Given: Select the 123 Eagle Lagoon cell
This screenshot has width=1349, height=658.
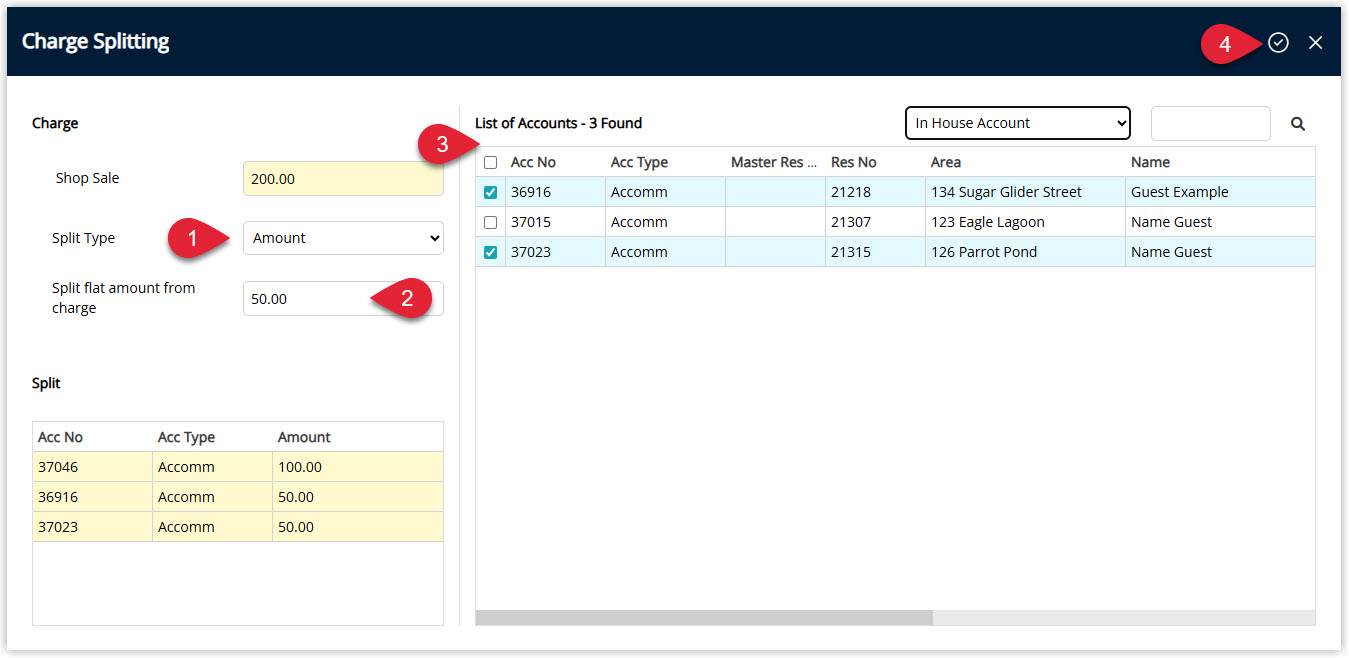Looking at the screenshot, I should 1025,222.
